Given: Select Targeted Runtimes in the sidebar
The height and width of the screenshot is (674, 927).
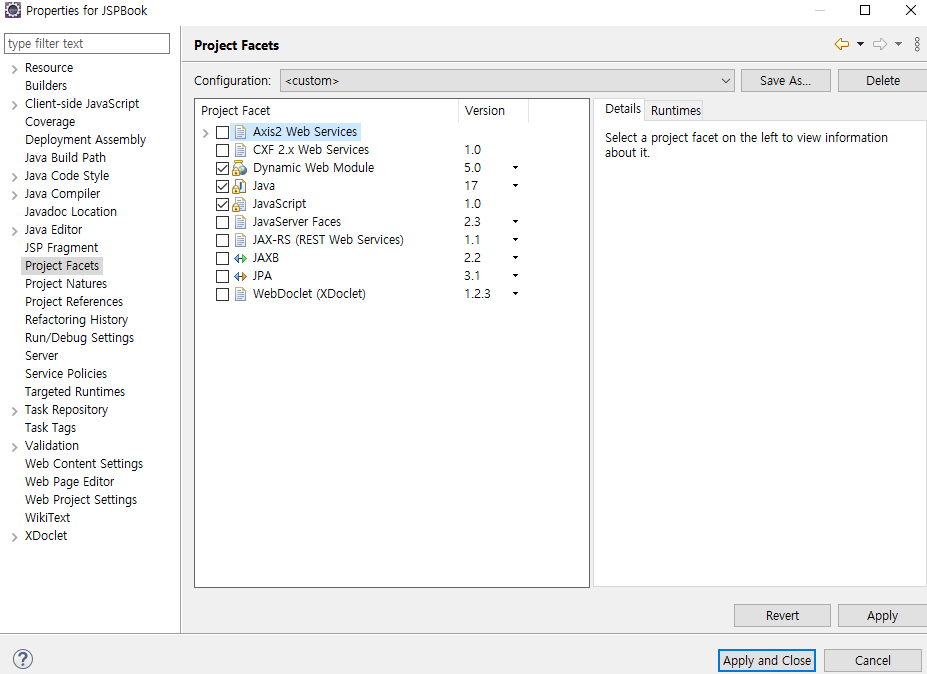Looking at the screenshot, I should [74, 391].
